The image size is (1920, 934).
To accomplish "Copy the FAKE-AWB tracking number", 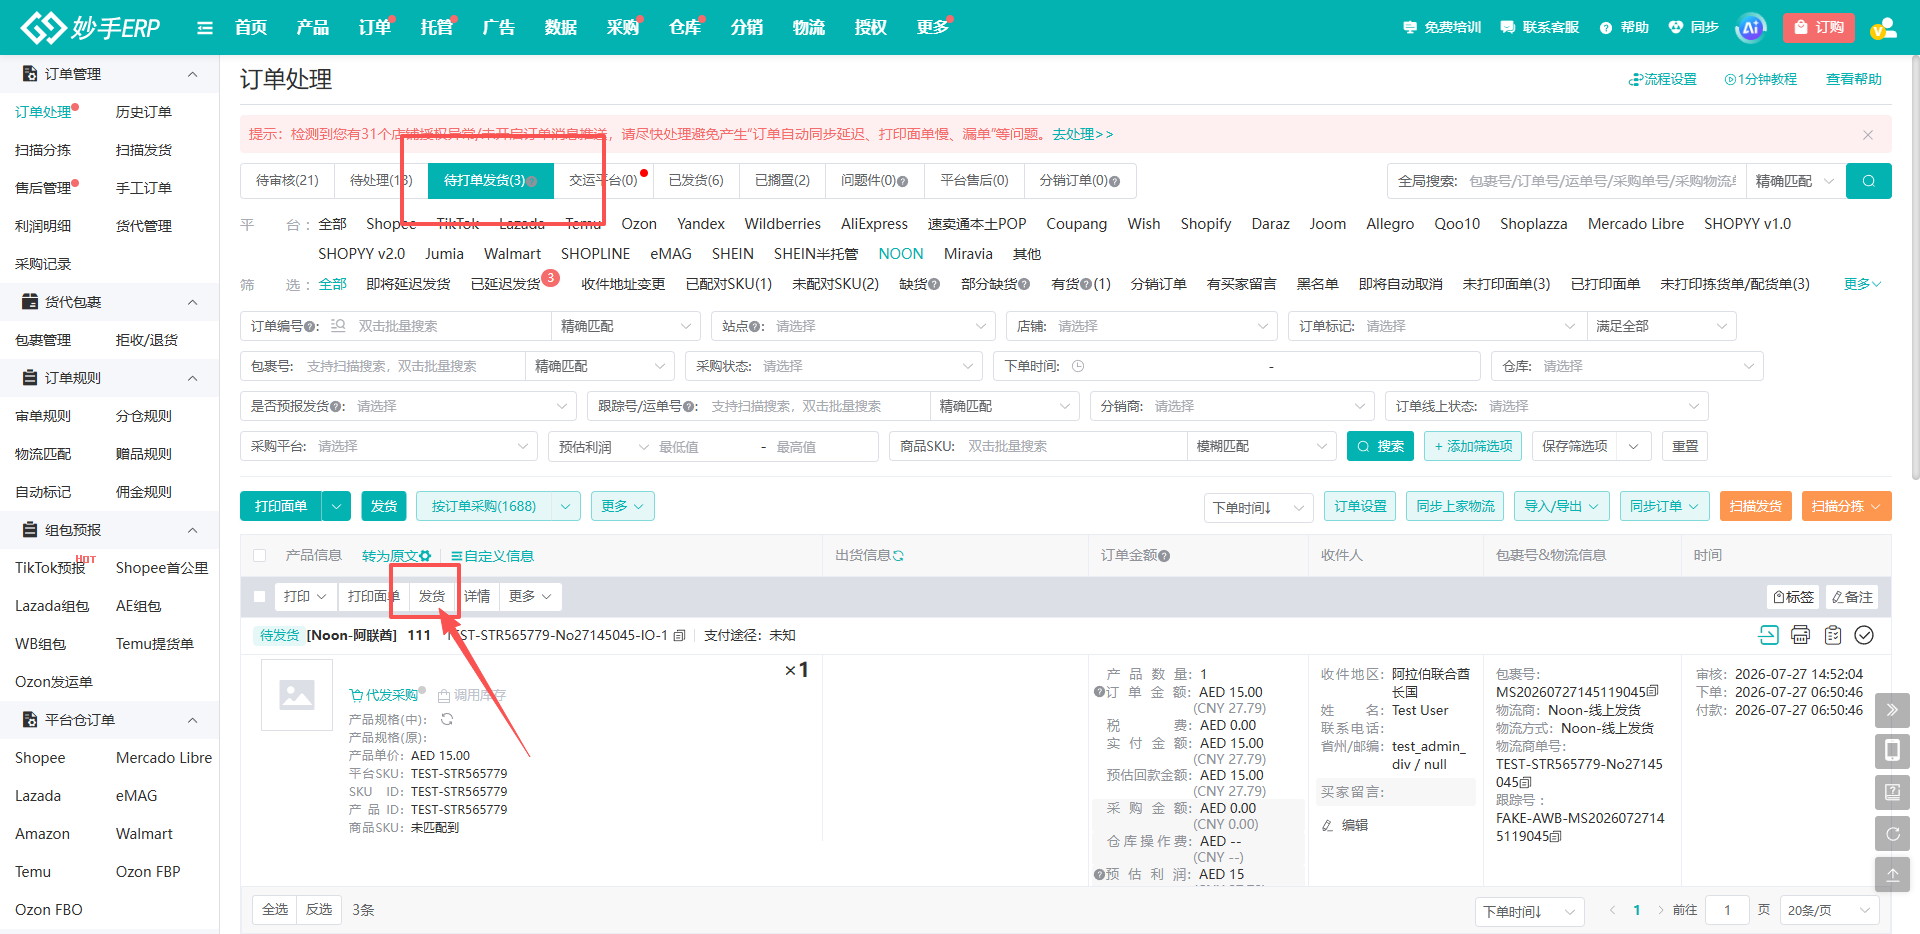I will point(1555,836).
